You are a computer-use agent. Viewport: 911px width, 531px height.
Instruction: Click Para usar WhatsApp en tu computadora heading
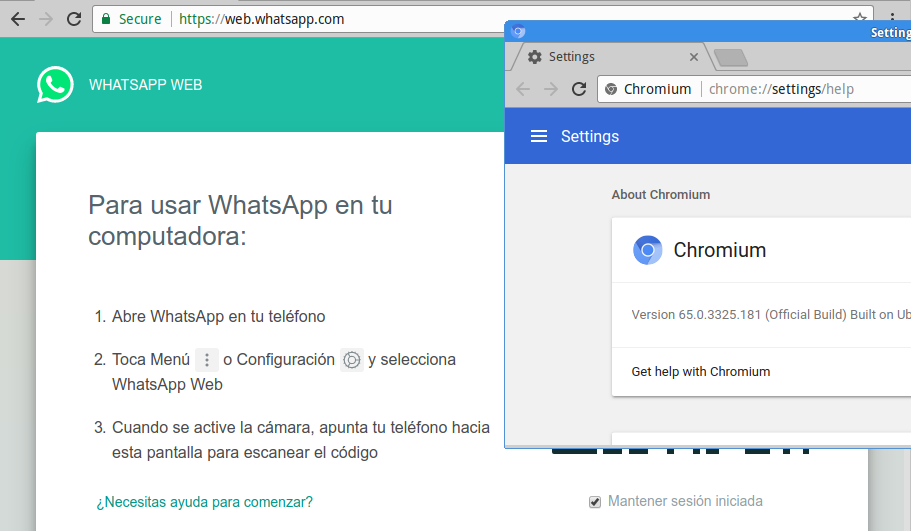tap(240, 221)
